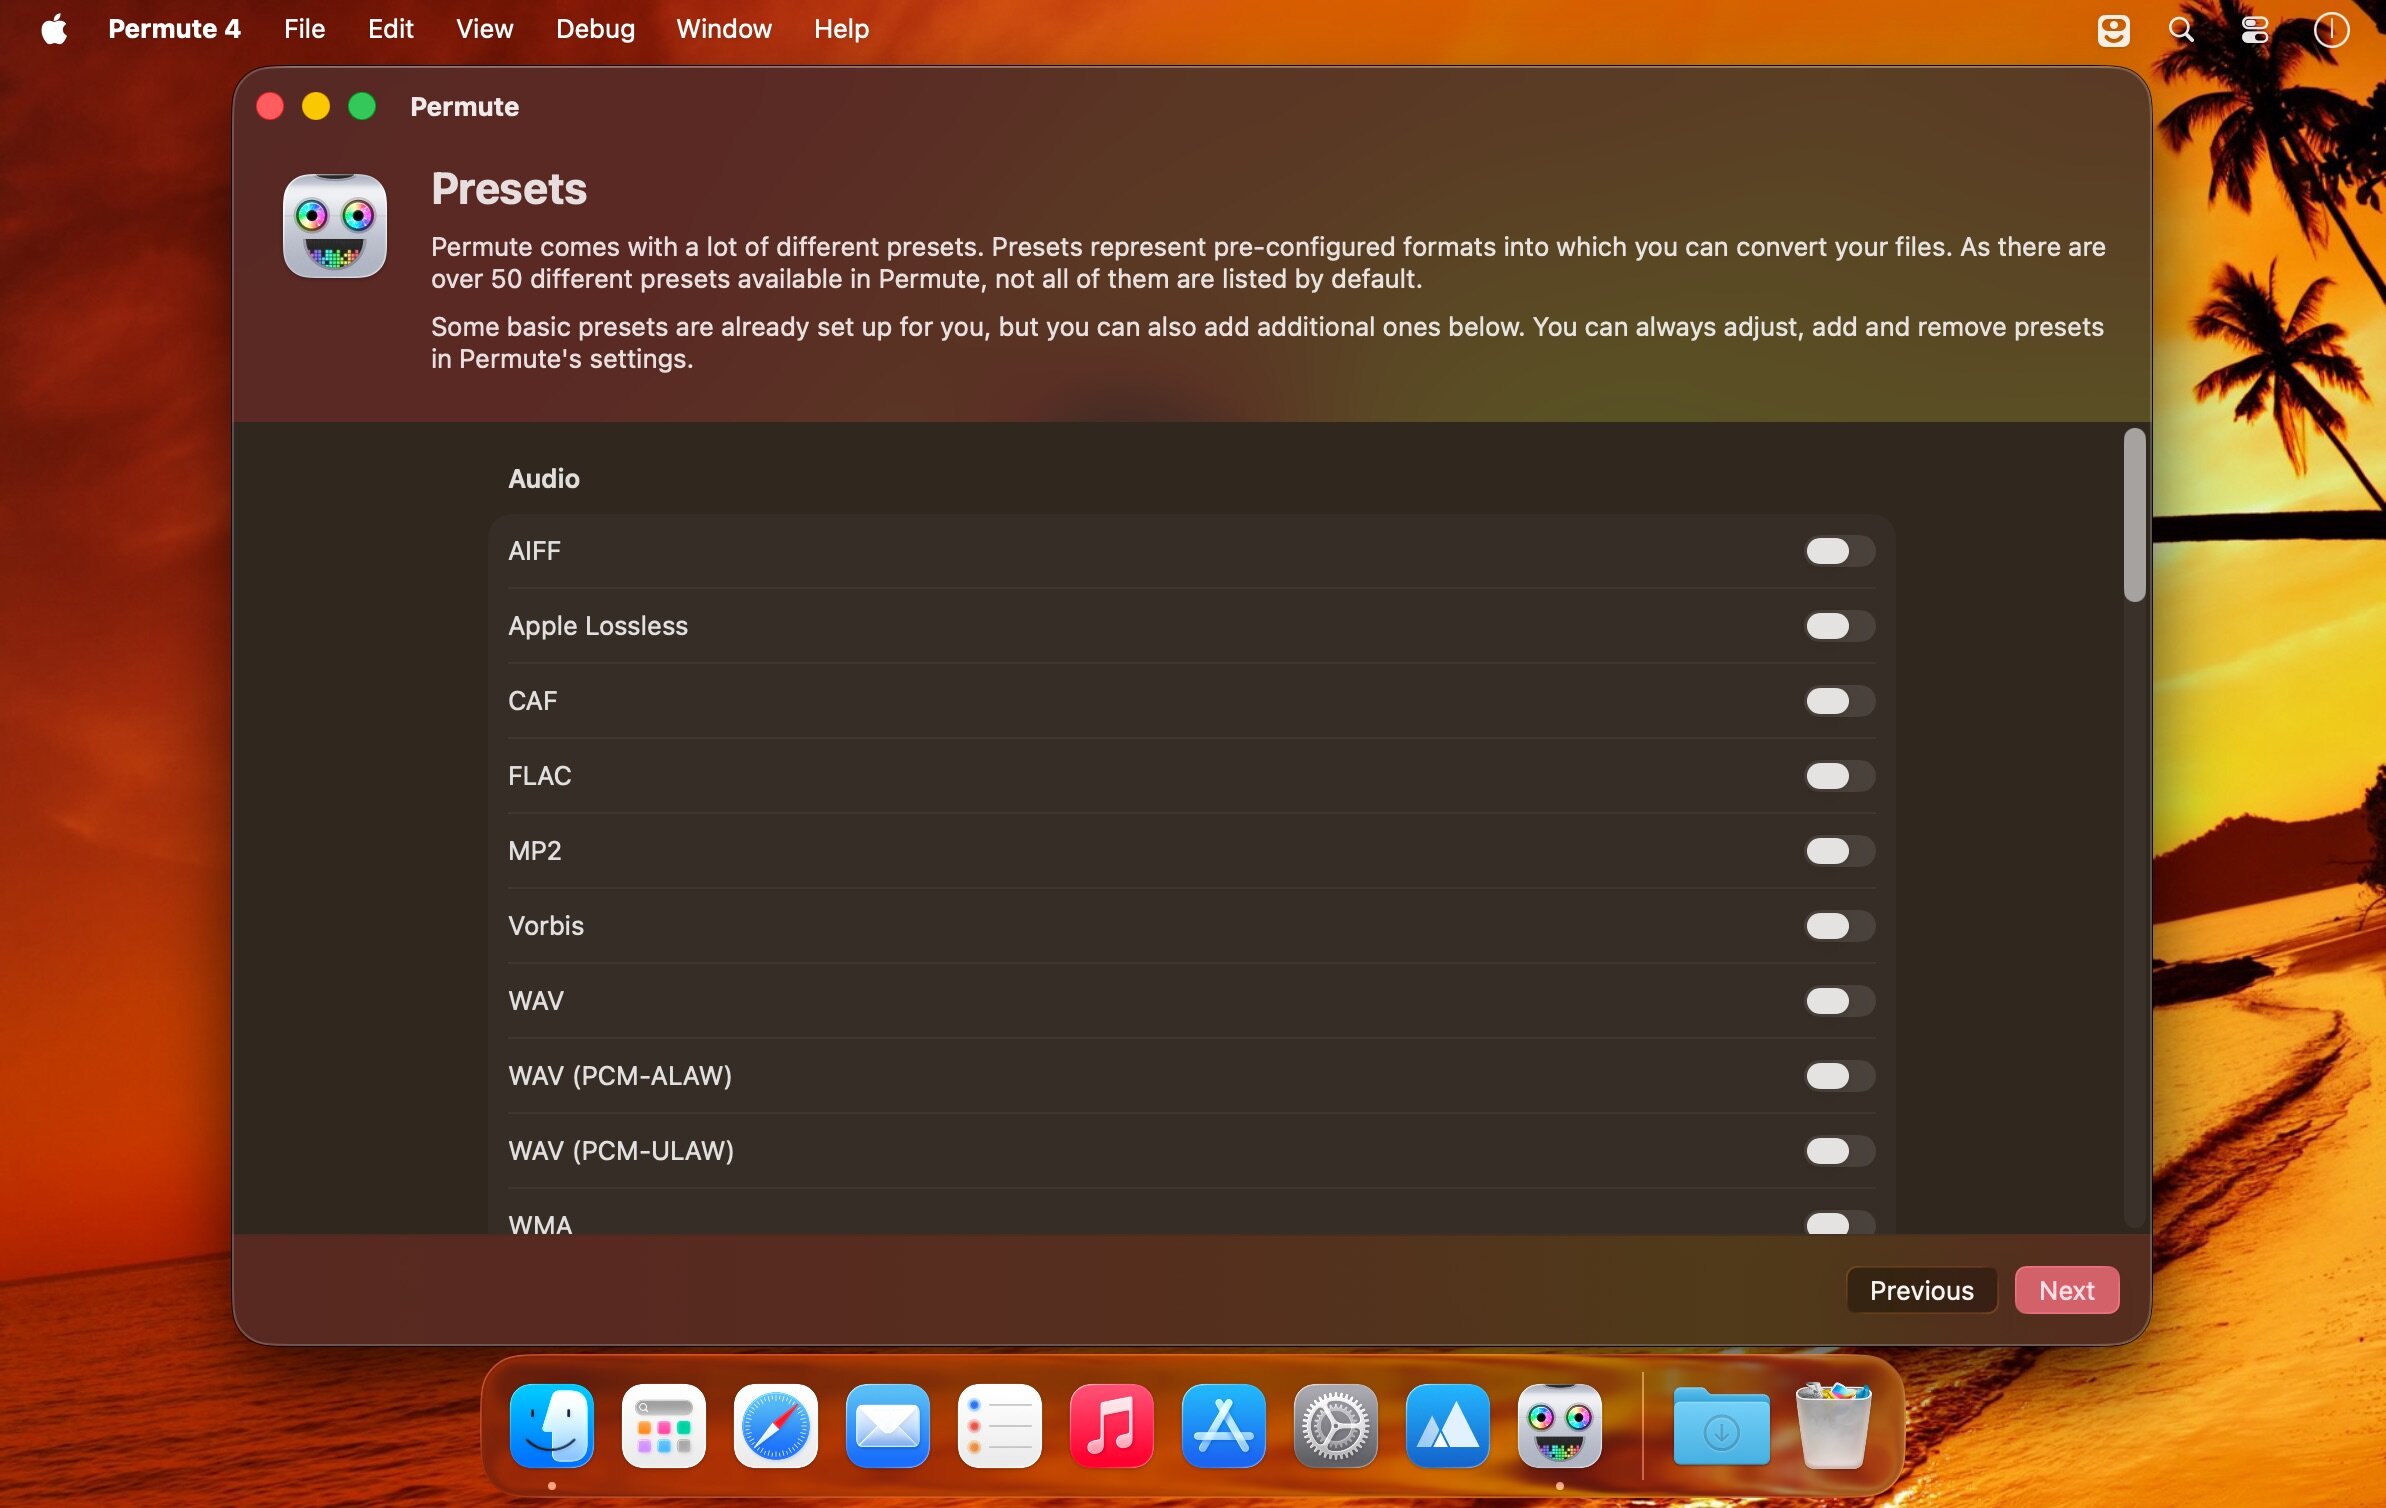Click the presets list vertical scrollbar
The image size is (2386, 1508).
point(2134,515)
